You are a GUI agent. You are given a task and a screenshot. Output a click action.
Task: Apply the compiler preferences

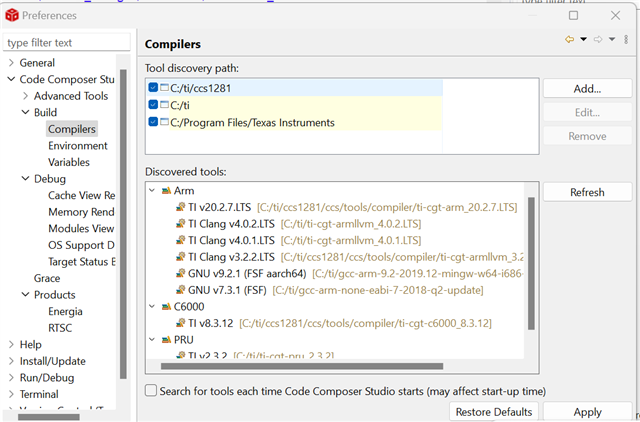pyautogui.click(x=587, y=412)
